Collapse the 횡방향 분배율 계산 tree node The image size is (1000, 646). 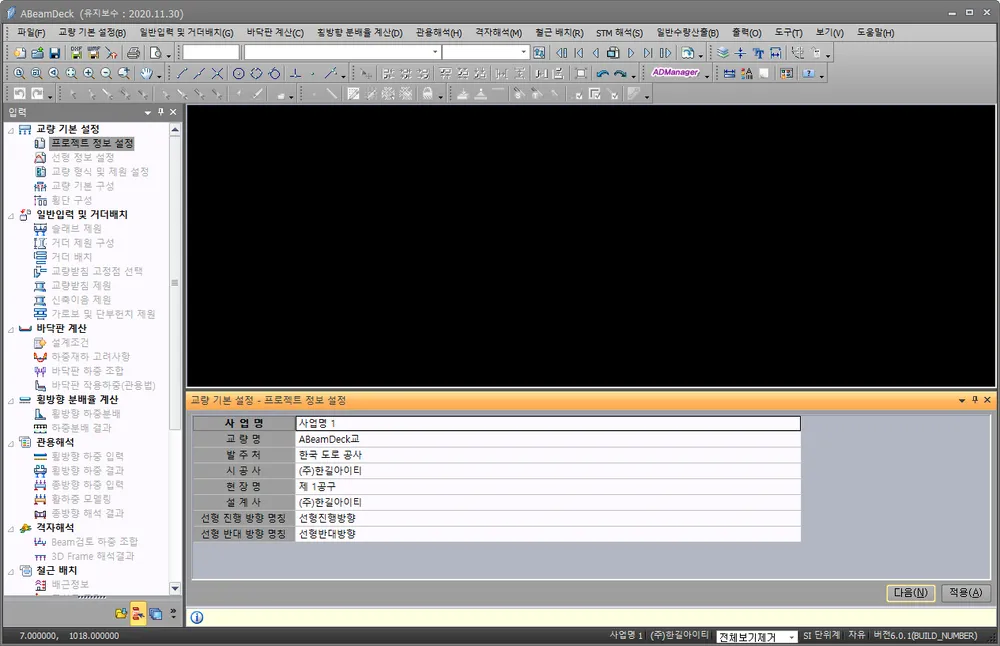point(11,400)
